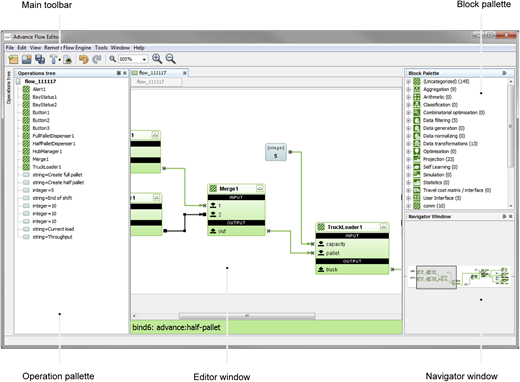Click the Self Learning category icon
This screenshot has width=520, height=382.
click(x=417, y=167)
